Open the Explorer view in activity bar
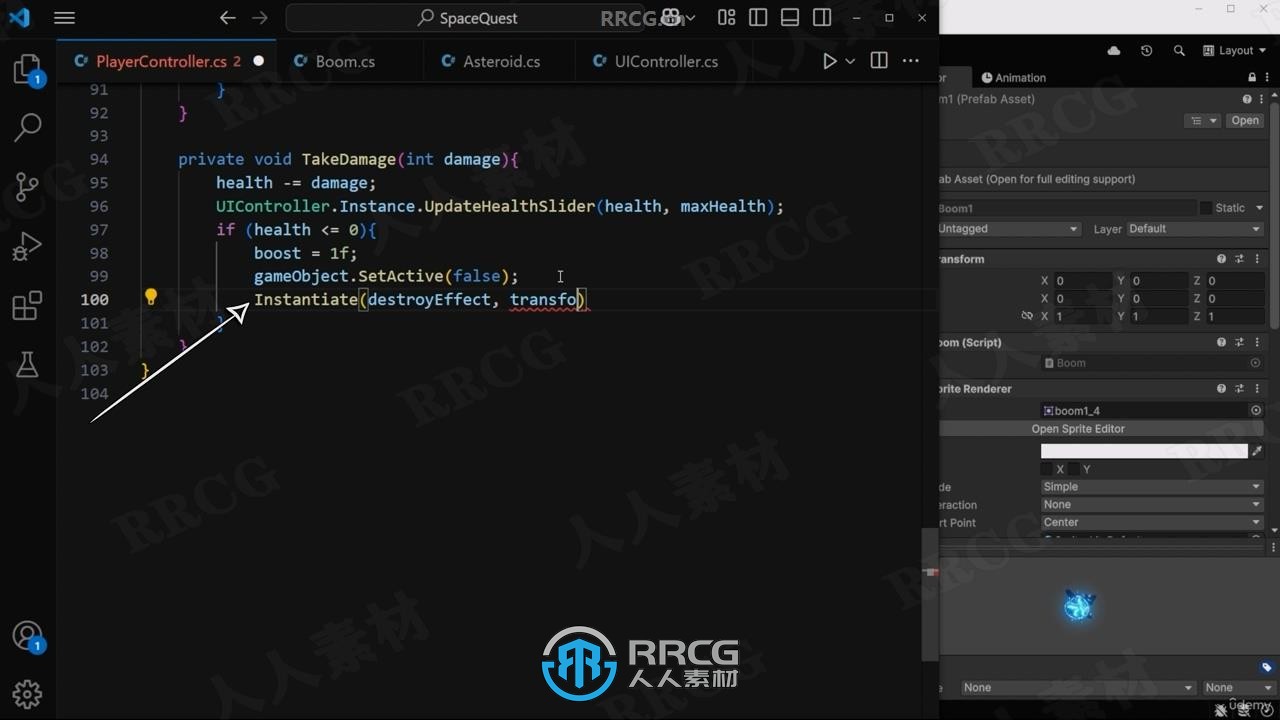 [28, 69]
